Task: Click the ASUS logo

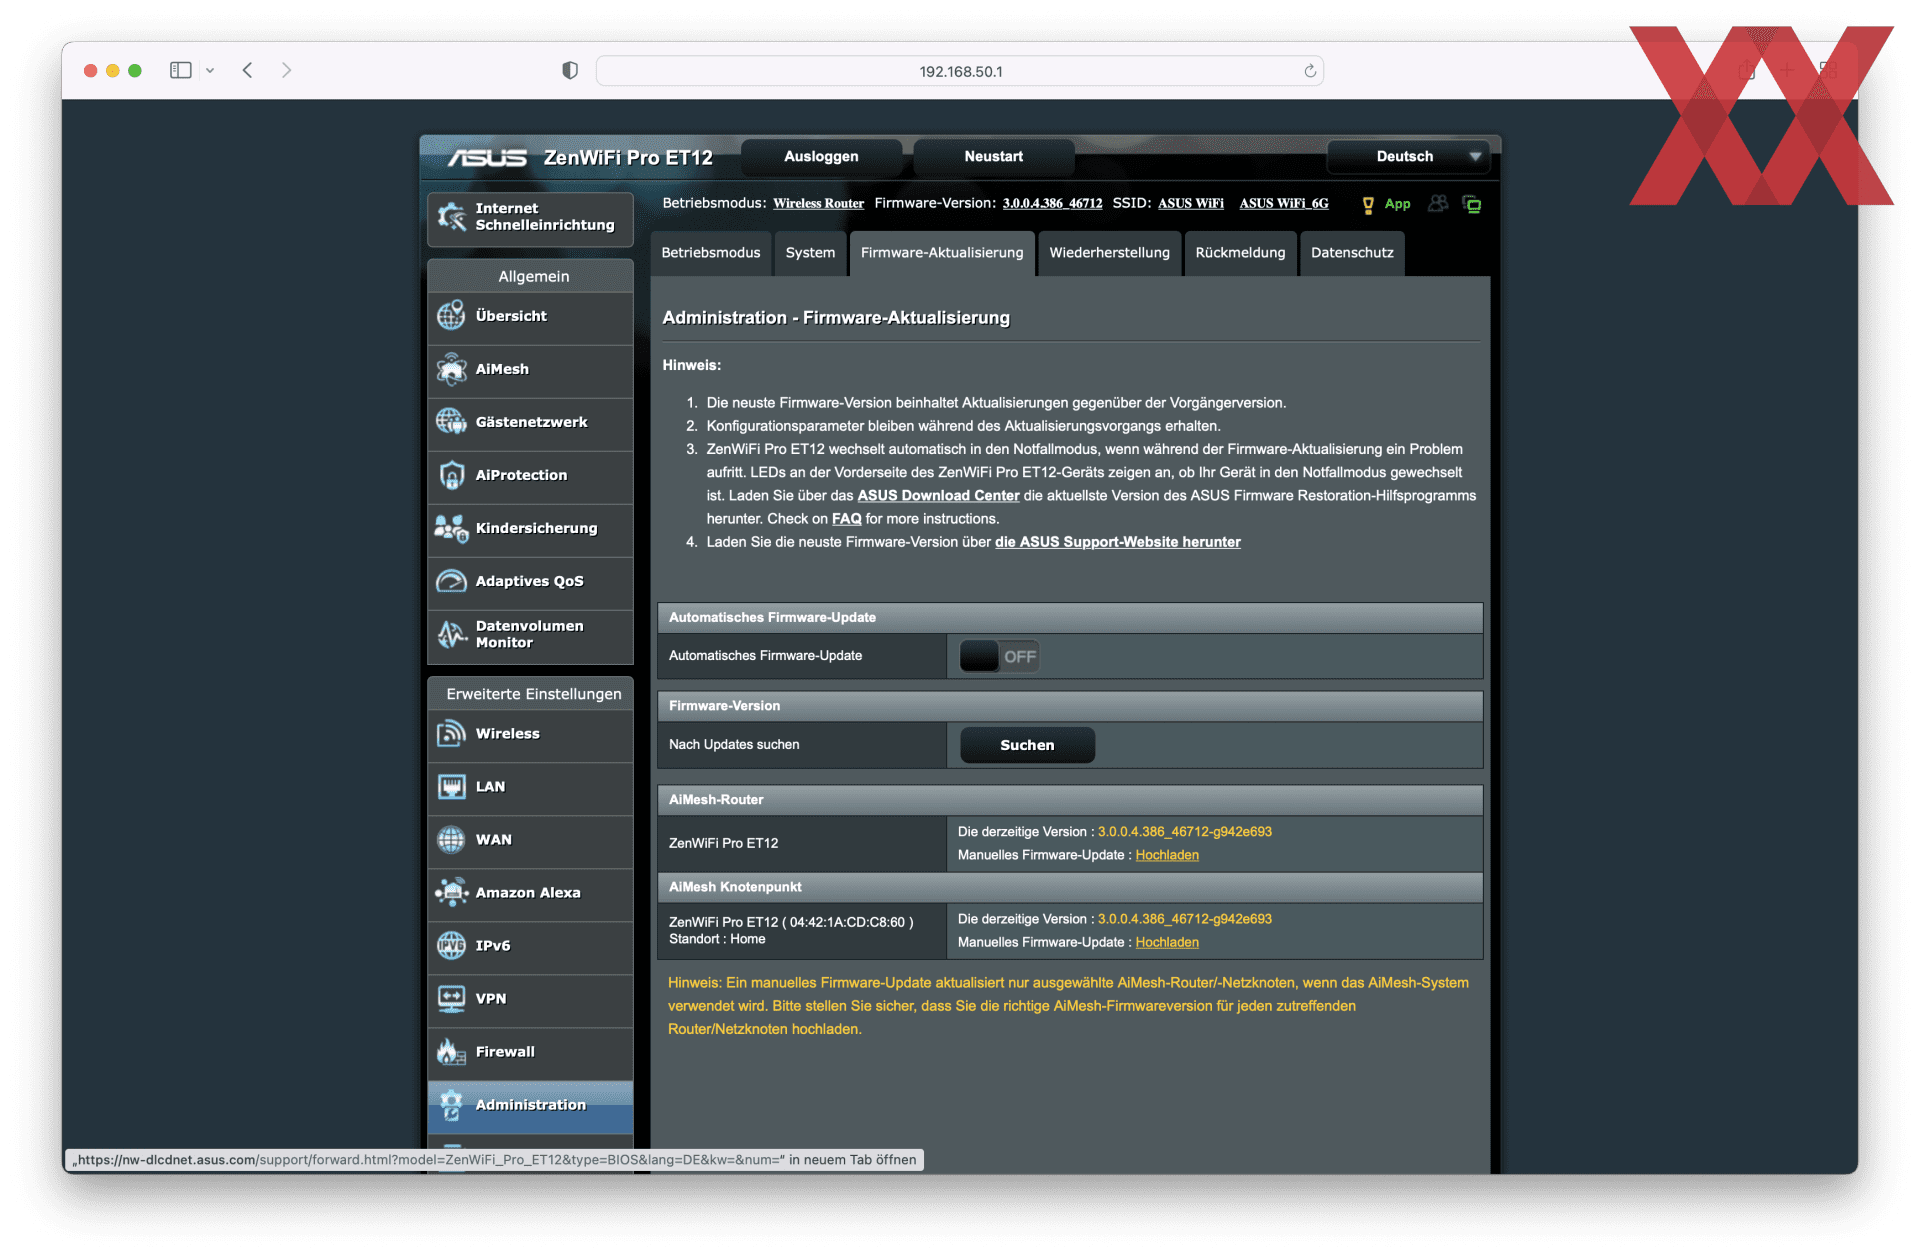Action: coord(487,158)
